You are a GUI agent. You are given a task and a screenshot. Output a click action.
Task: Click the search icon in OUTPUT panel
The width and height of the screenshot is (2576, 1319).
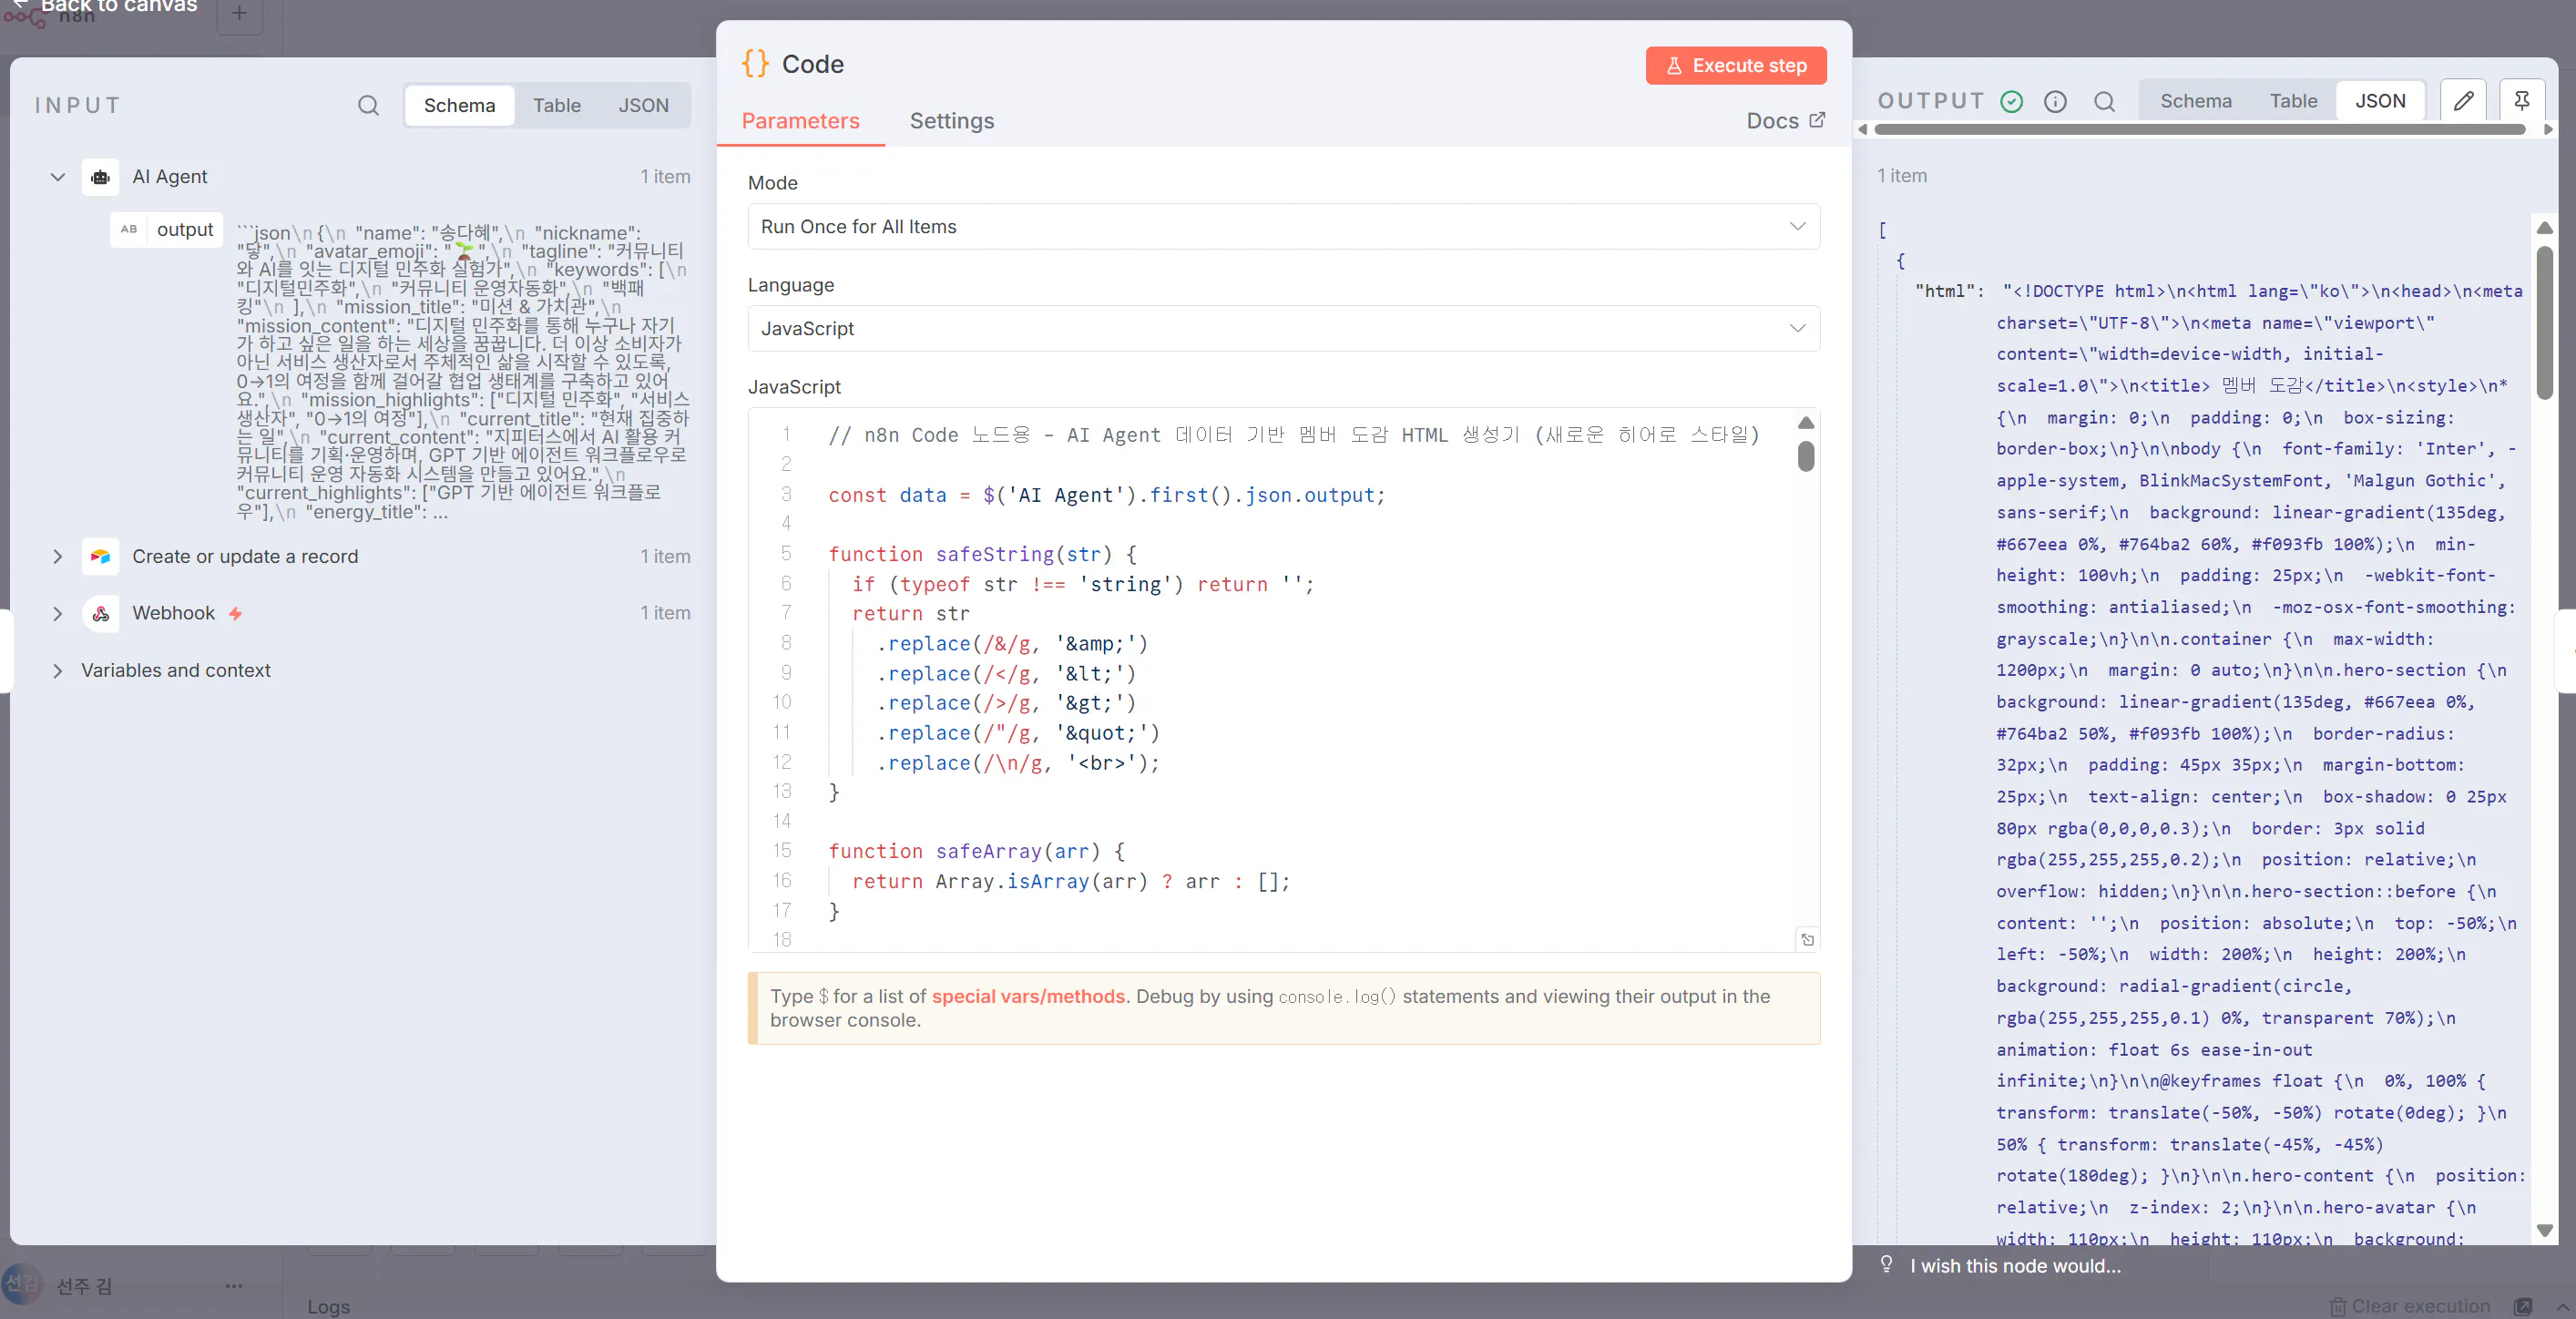2104,101
